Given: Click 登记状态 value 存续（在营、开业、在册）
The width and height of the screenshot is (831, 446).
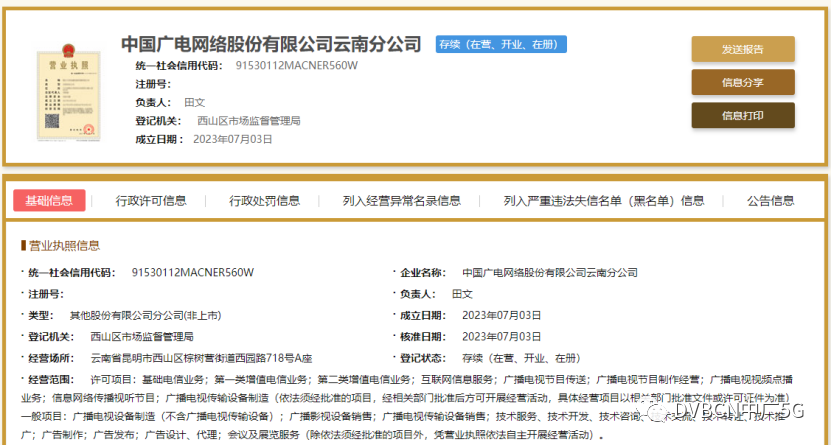Looking at the screenshot, I should coord(521,359).
